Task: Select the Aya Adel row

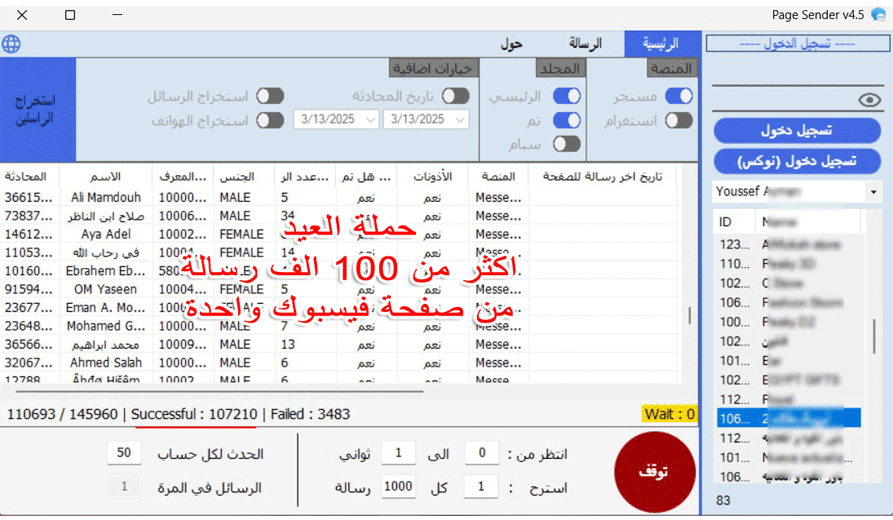Action: 339,234
